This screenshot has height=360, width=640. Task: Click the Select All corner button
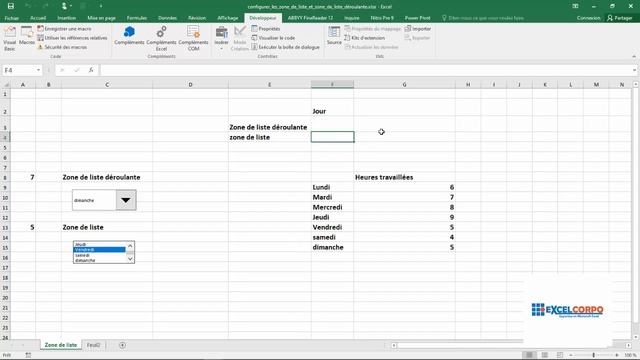6,84
